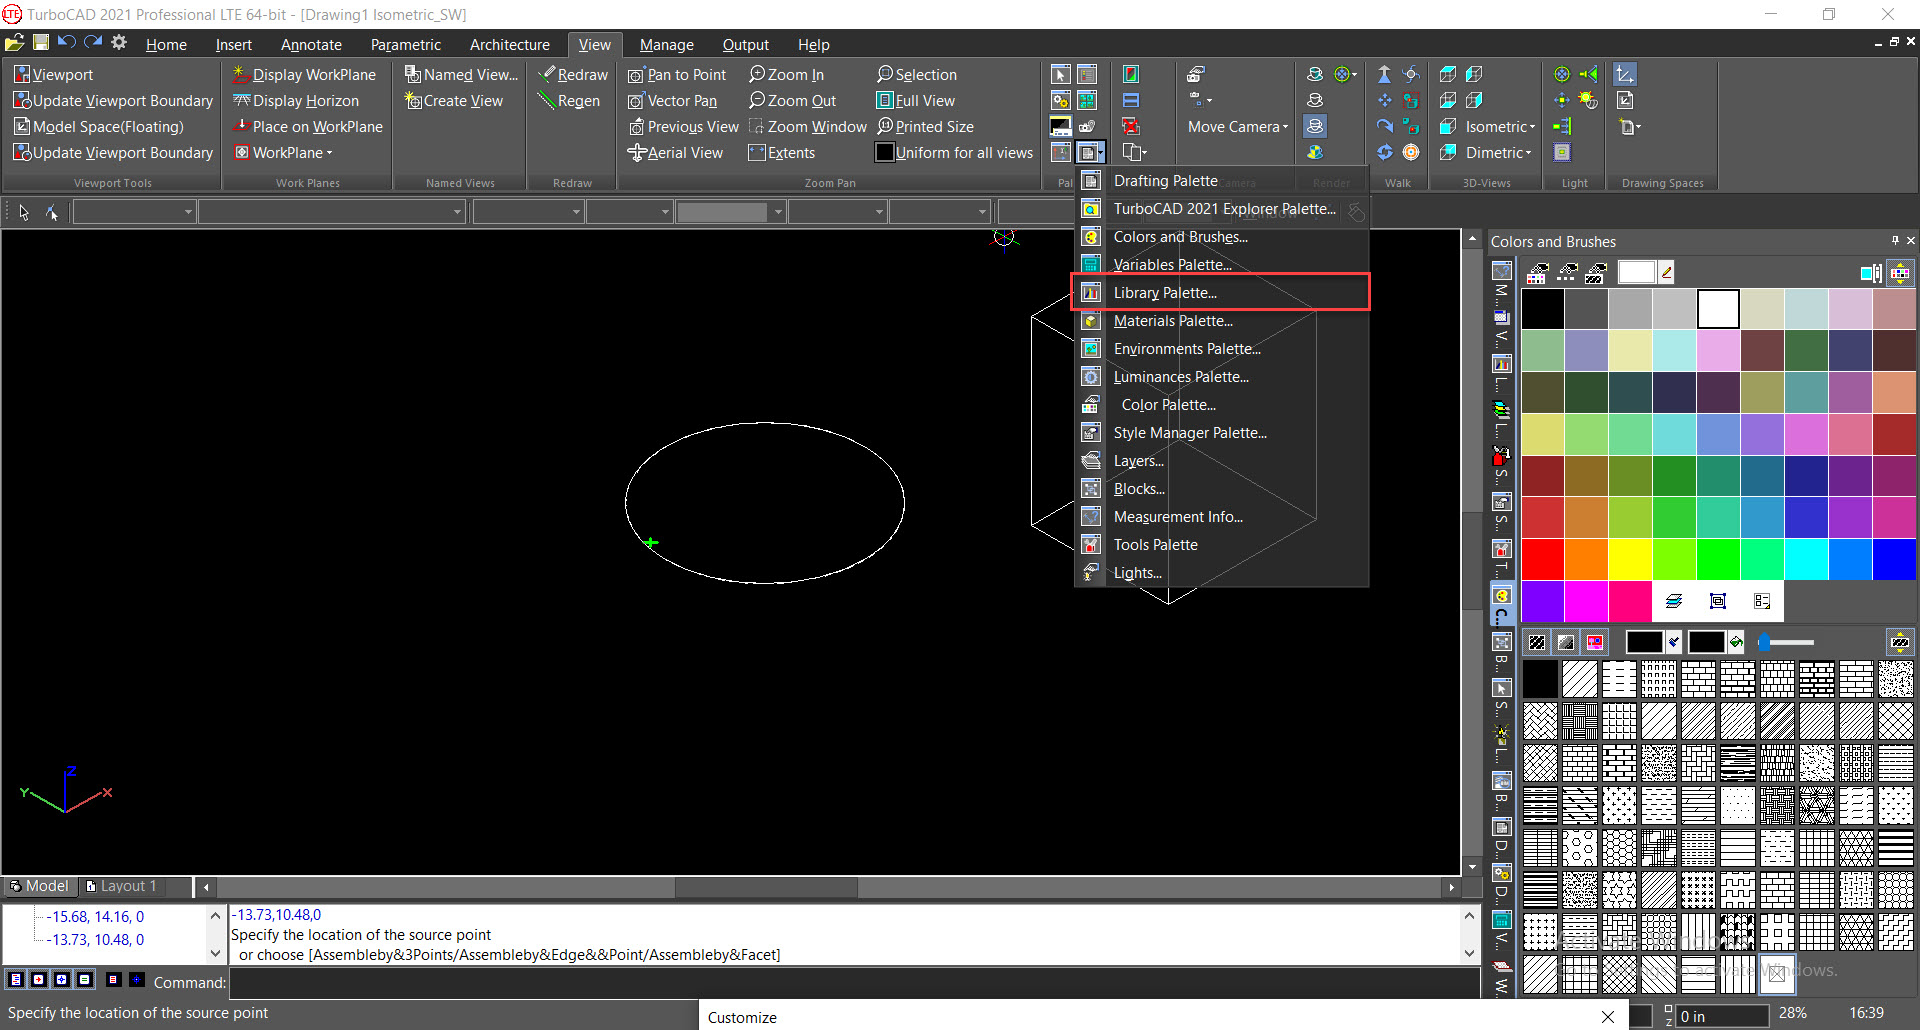Click the "28%" status bar value
1920x1030 pixels.
coord(1792,1013)
